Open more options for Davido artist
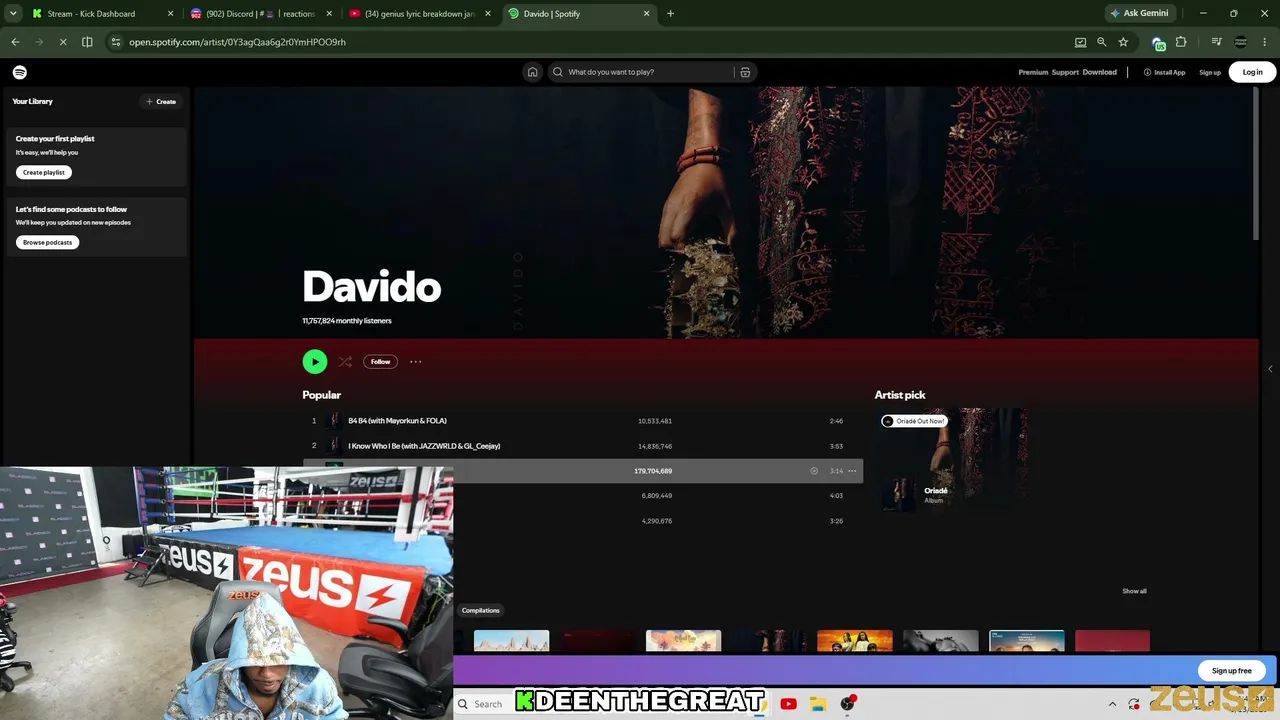1280x720 pixels. coord(416,362)
